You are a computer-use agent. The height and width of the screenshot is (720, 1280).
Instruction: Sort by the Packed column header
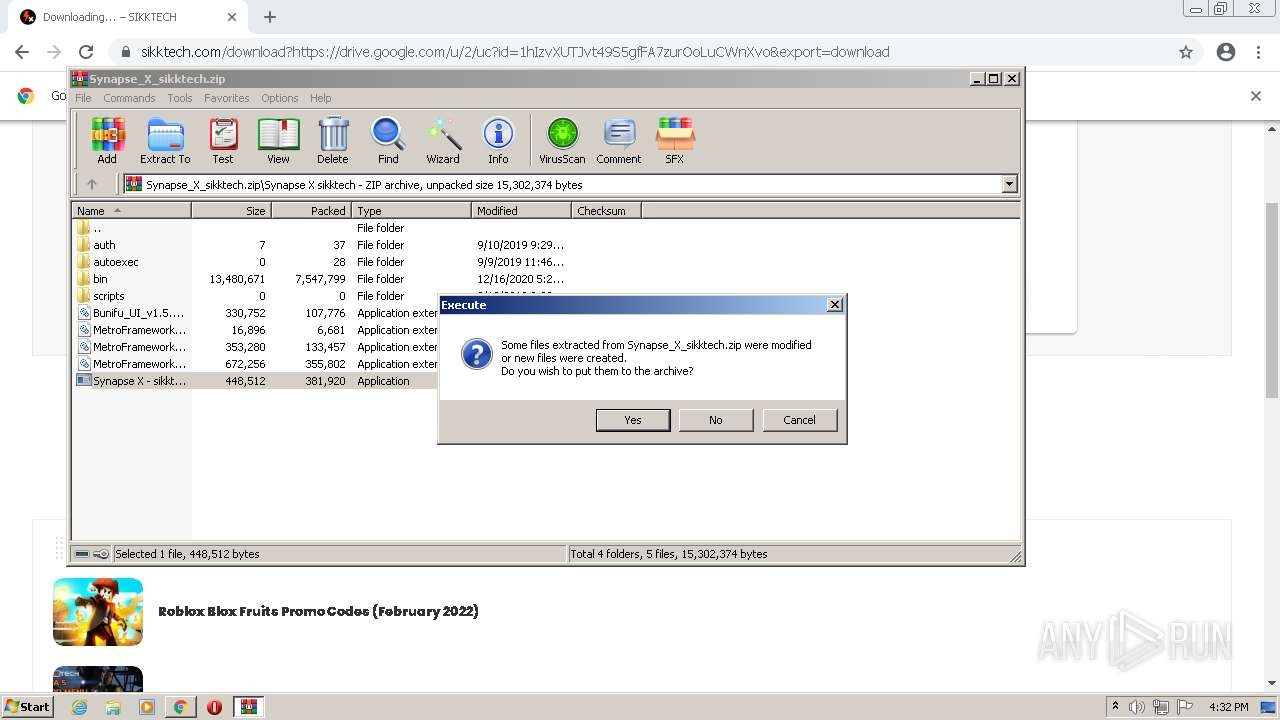coord(311,211)
